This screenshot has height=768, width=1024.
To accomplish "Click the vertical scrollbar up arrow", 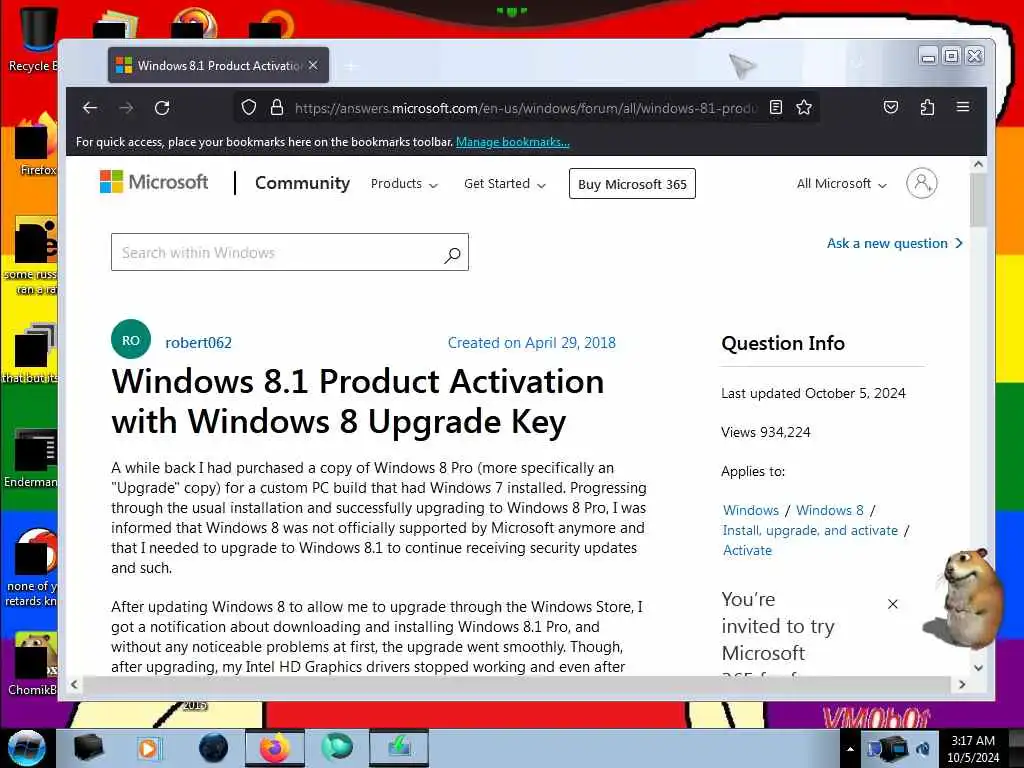I will pos(978,165).
